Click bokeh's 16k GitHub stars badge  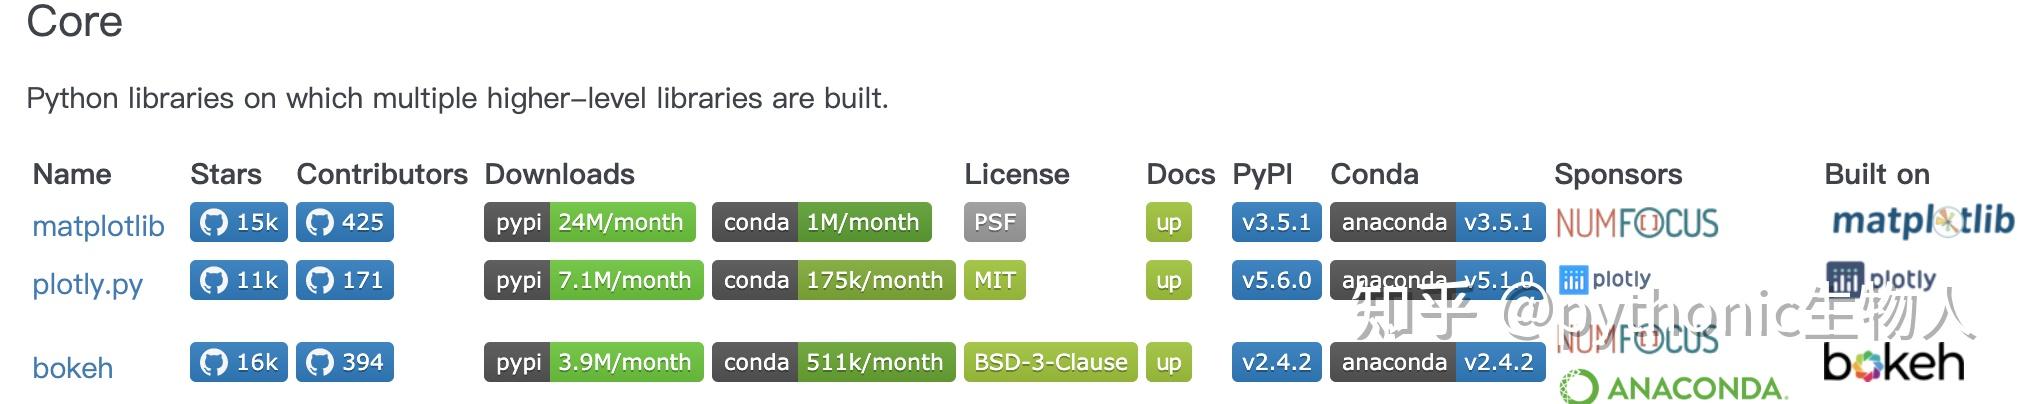coord(238,362)
